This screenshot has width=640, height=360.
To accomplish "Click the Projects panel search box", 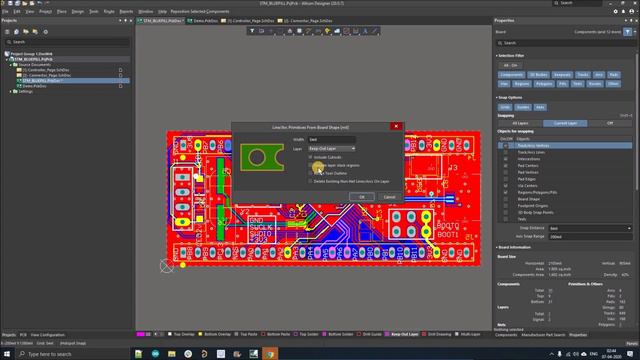I will (67, 42).
